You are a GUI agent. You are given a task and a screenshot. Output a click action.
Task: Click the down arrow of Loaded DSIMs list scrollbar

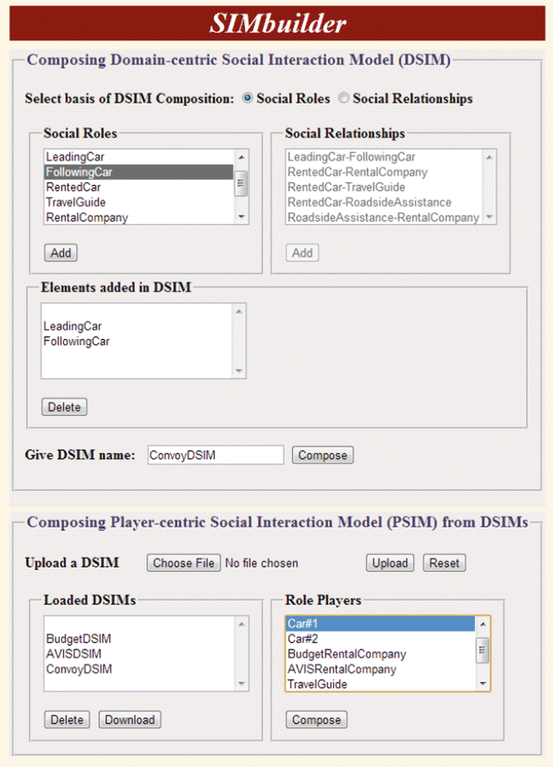(242, 683)
